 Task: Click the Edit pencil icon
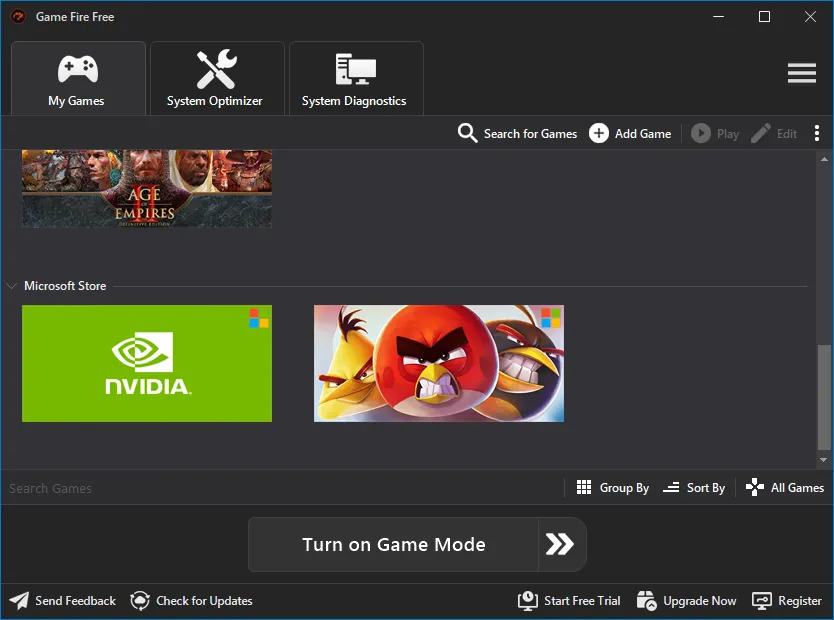point(761,133)
